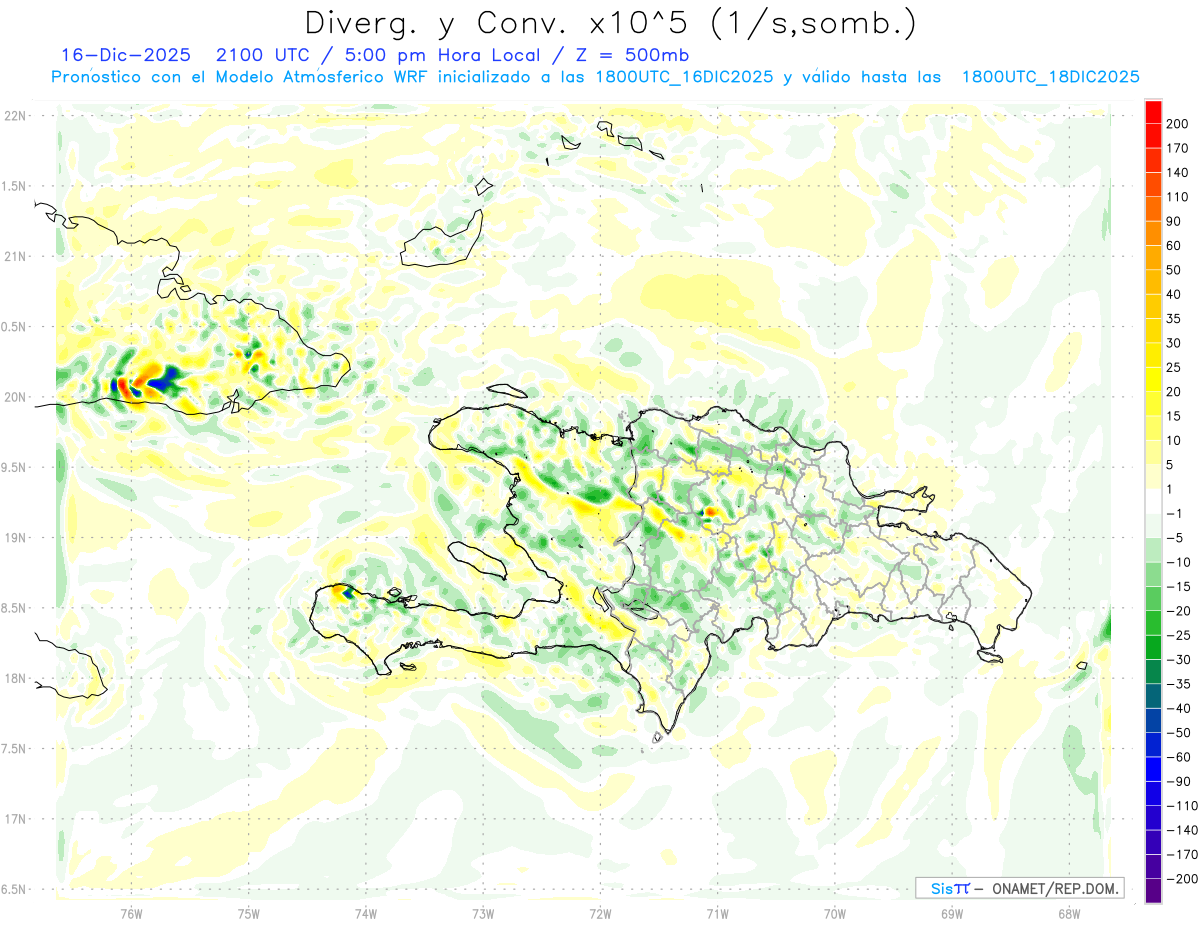This screenshot has height=927, width=1200.
Task: Click latitude label '0.5N'
Action: [14, 327]
